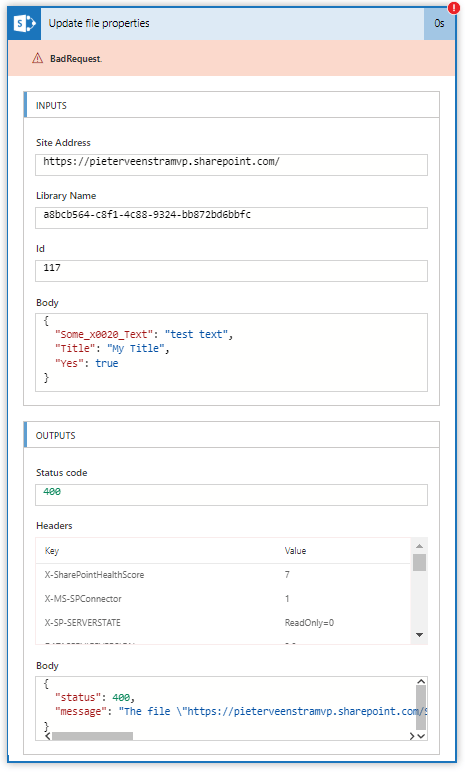Click the "message" key in output Body

coord(81,711)
